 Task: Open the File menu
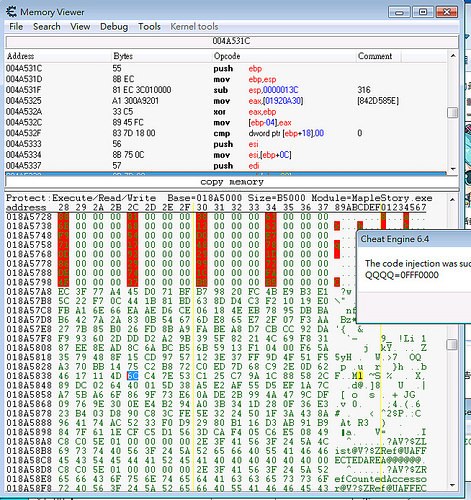coord(16,26)
